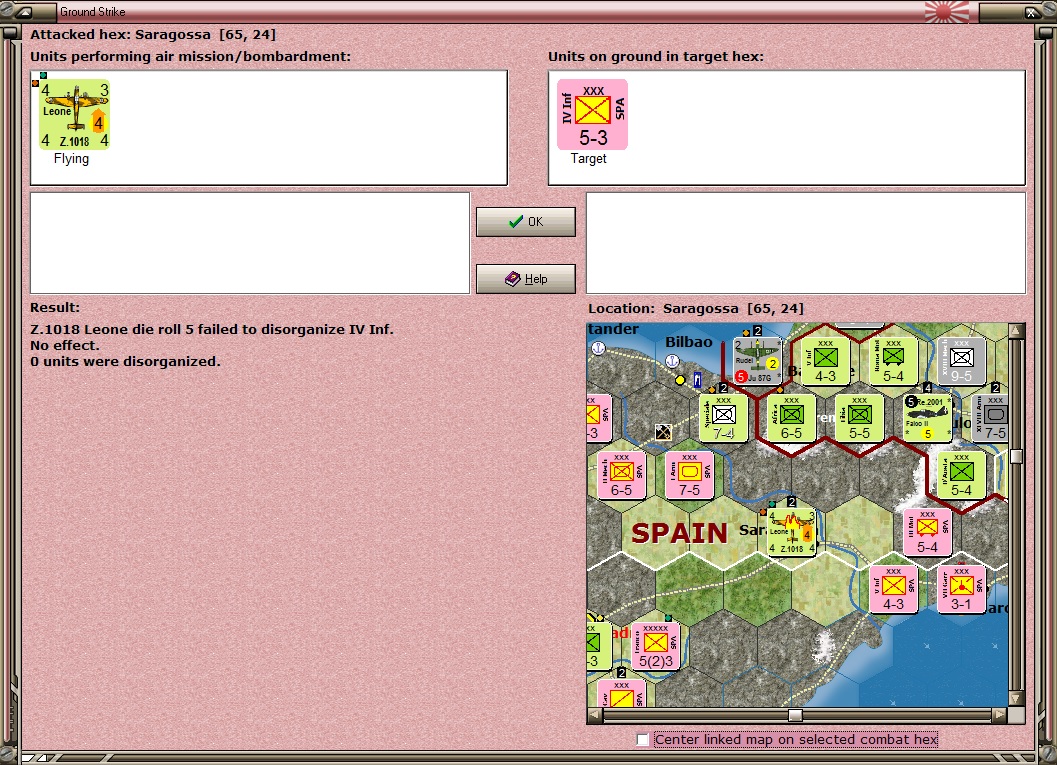Click the map vertical scrollbar thumb
Image resolution: width=1057 pixels, height=765 pixels.
coord(1017,457)
